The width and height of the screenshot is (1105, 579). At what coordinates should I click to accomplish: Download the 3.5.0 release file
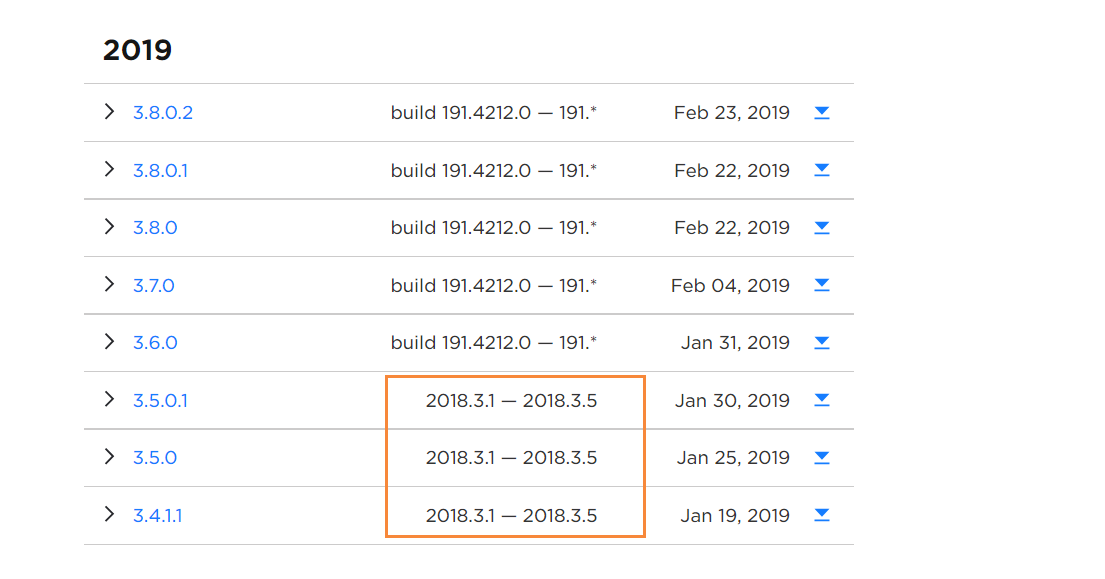coord(822,458)
